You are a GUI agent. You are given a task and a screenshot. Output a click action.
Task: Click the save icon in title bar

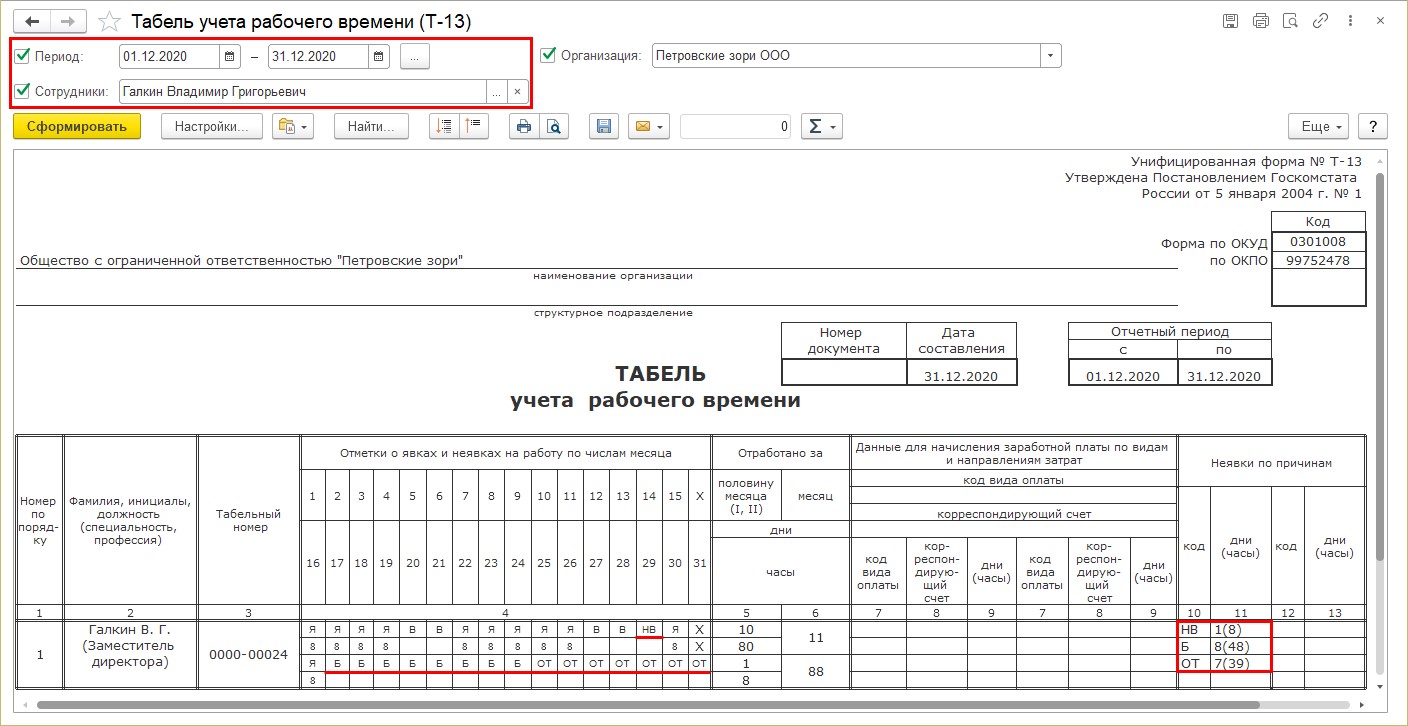[1231, 21]
